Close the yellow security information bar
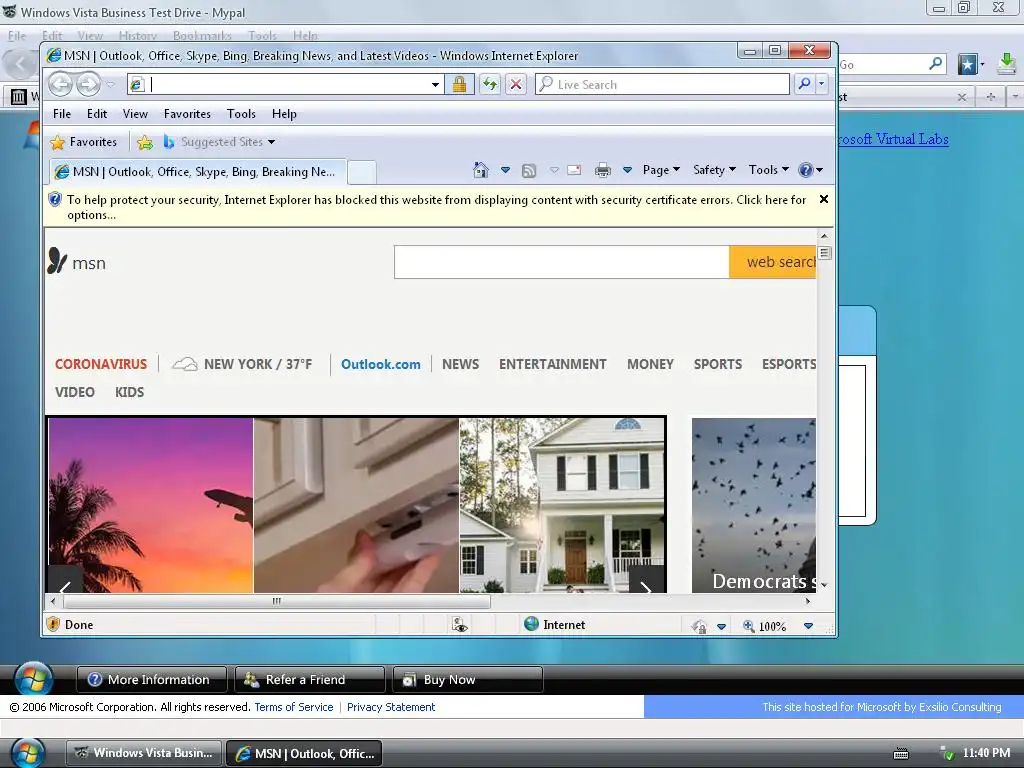Image resolution: width=1024 pixels, height=768 pixels. (x=824, y=199)
